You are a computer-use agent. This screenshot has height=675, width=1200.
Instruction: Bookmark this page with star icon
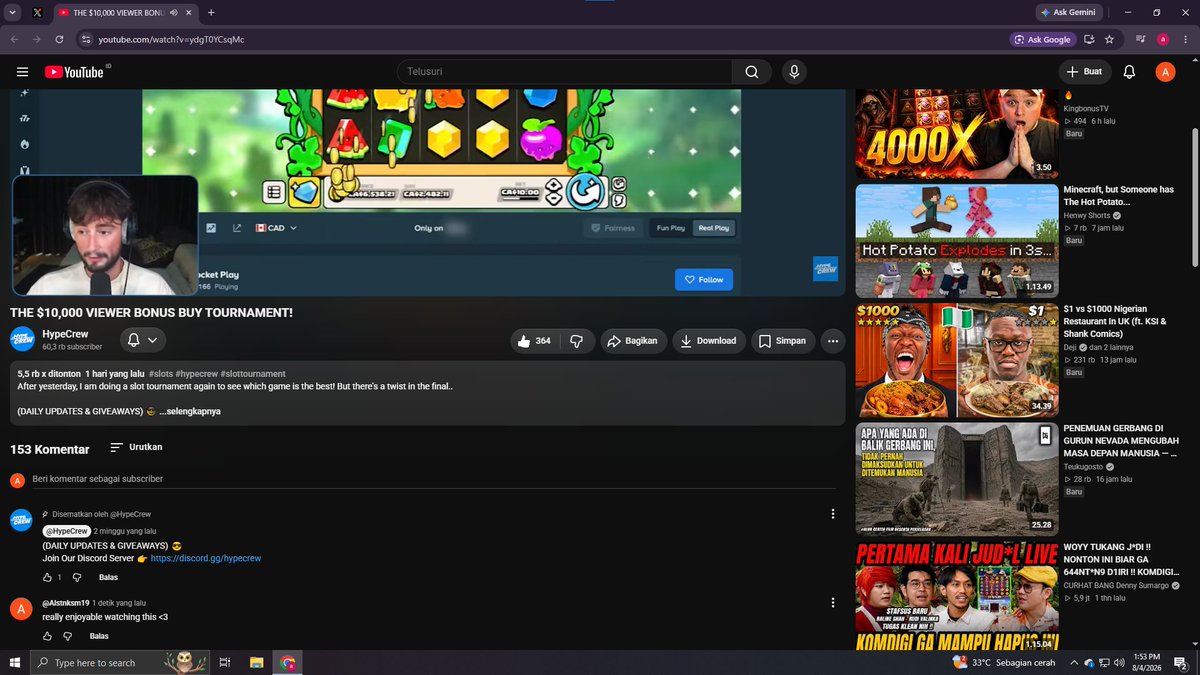click(1109, 40)
